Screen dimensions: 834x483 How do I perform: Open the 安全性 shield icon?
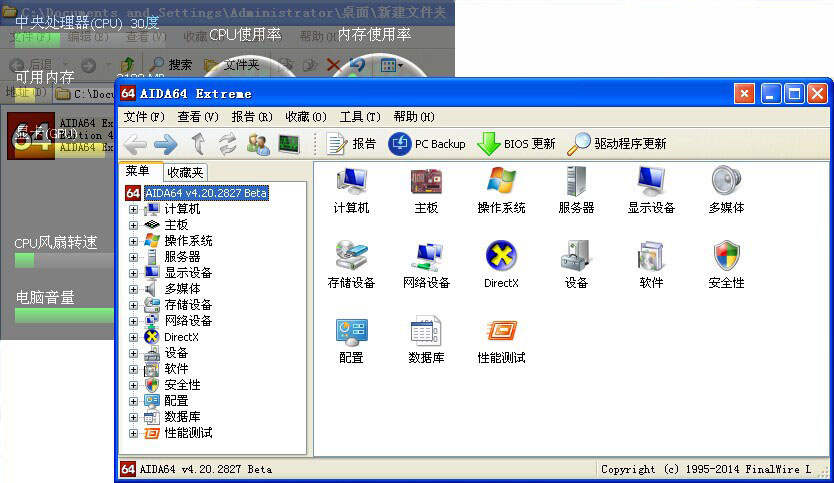726,265
